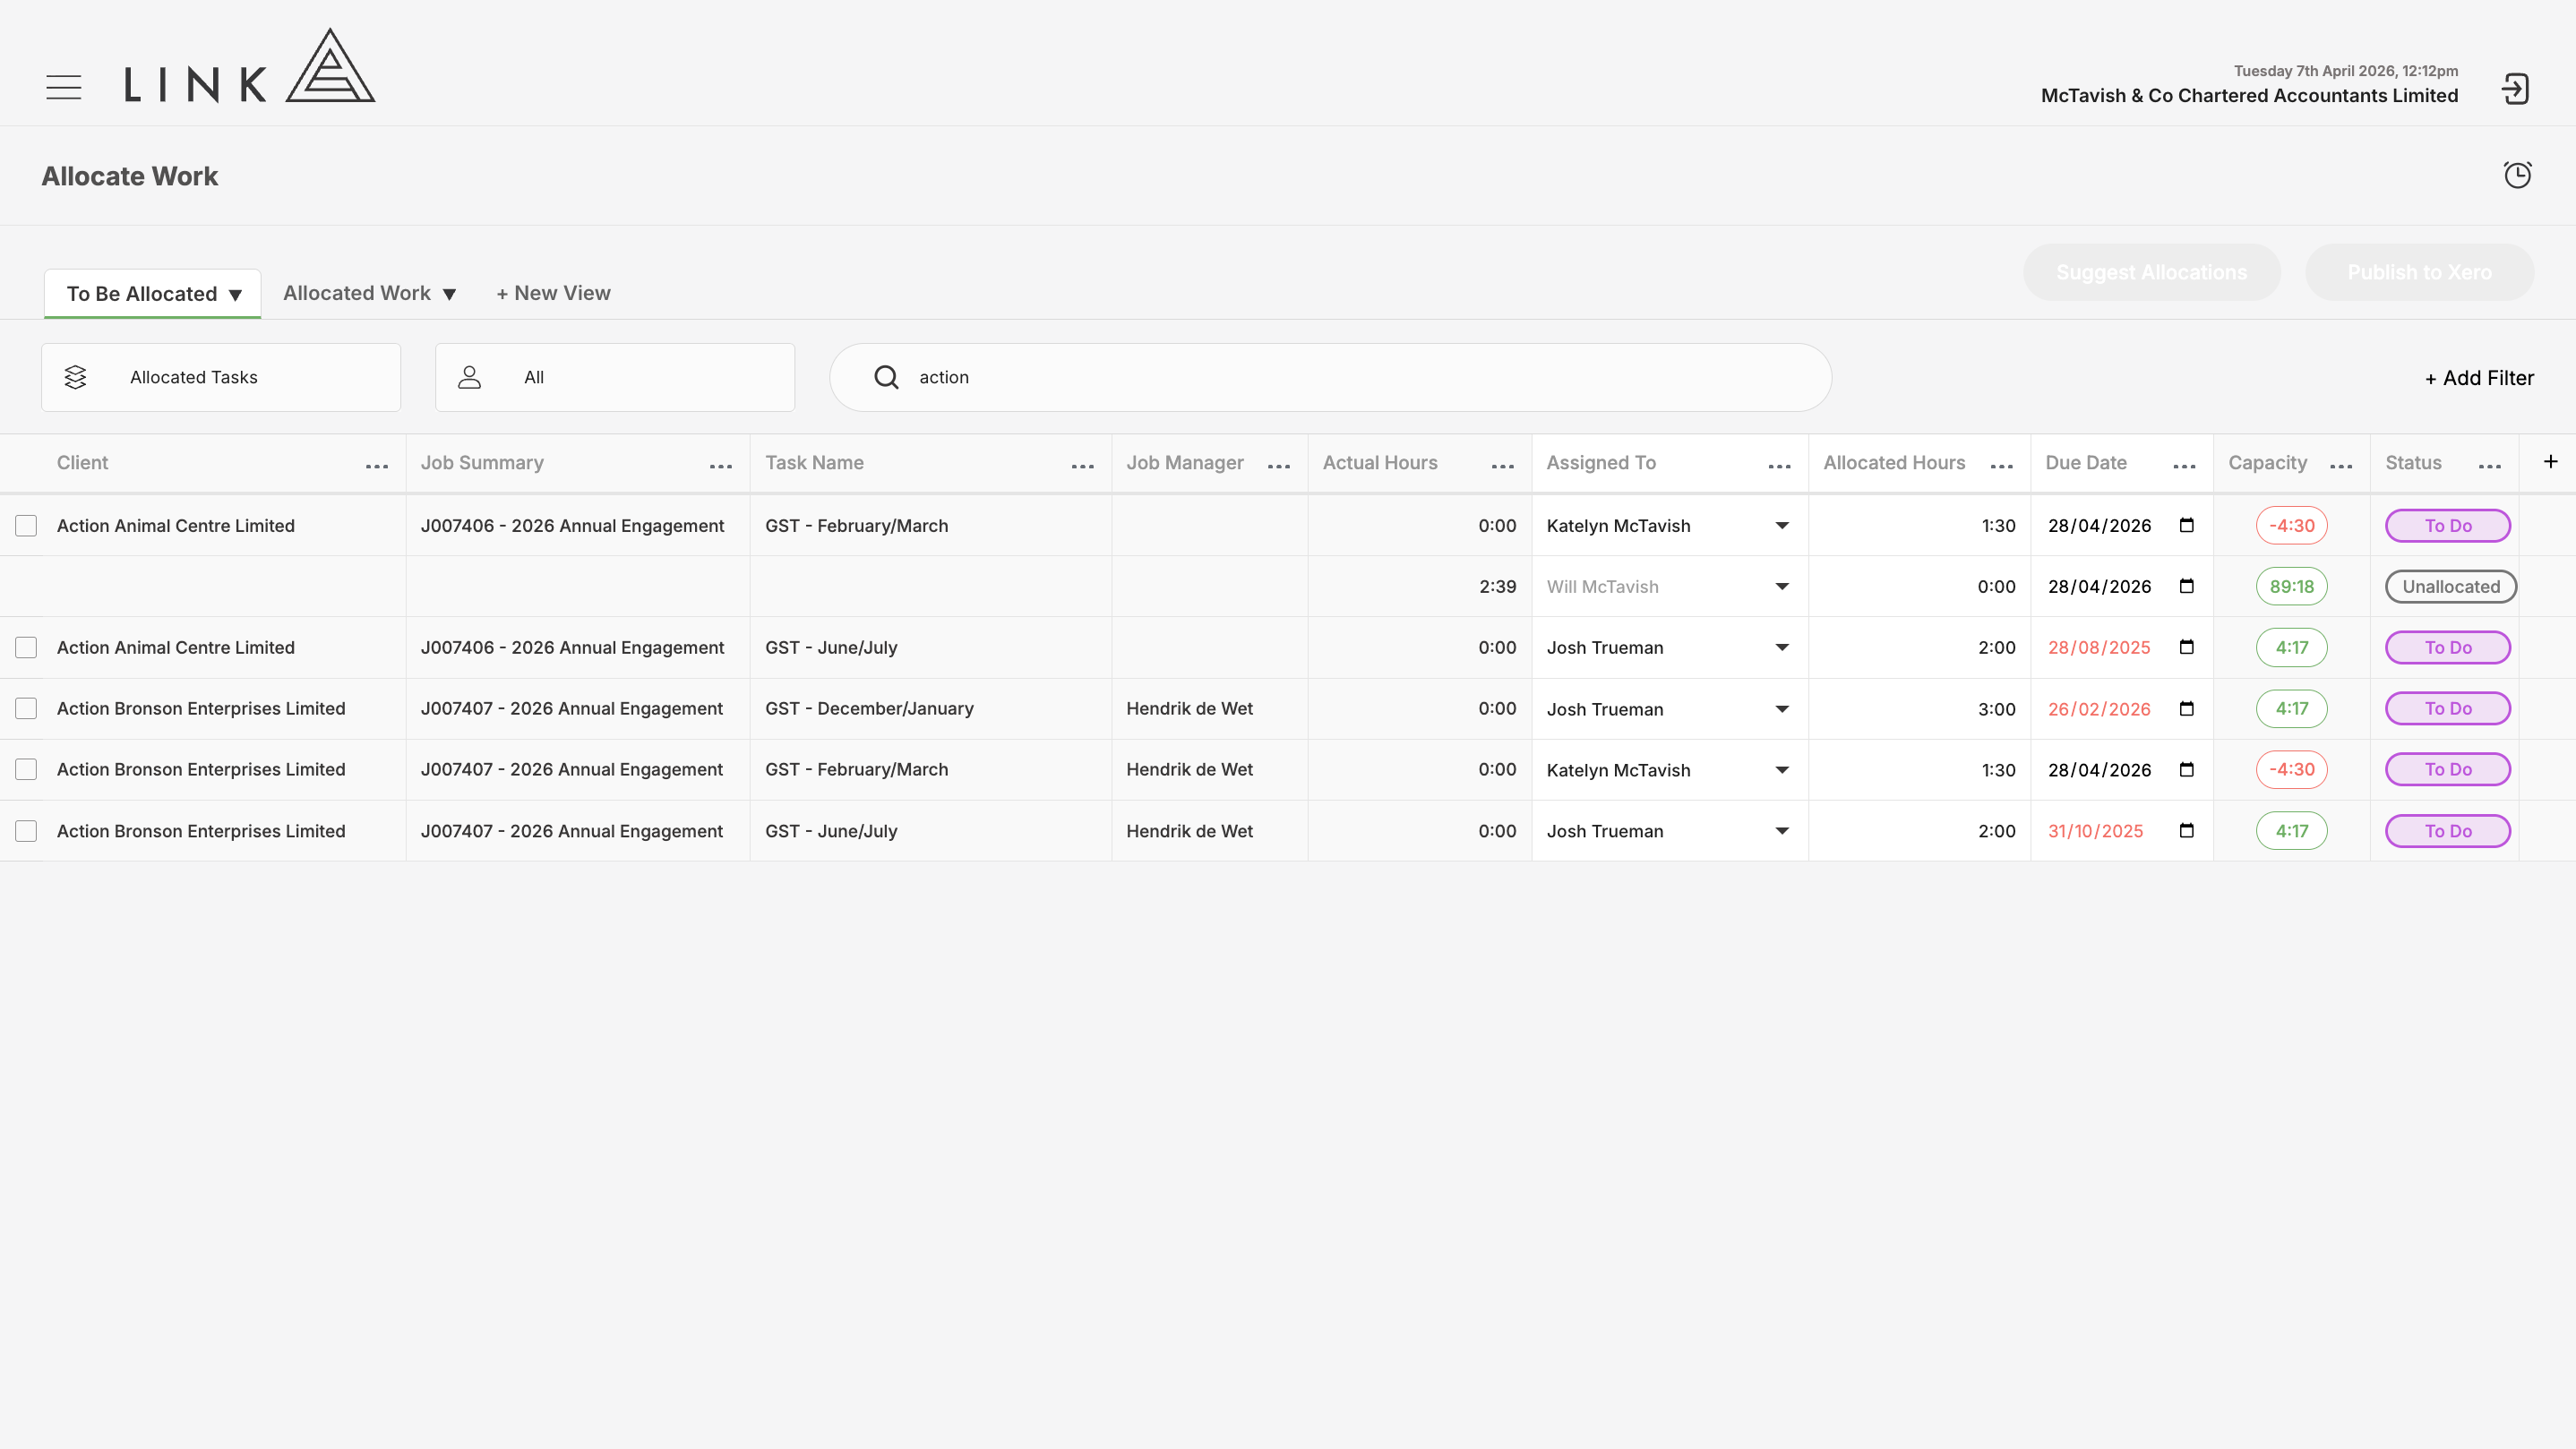Click Publish to Xero button
The width and height of the screenshot is (2576, 1449).
[2419, 272]
